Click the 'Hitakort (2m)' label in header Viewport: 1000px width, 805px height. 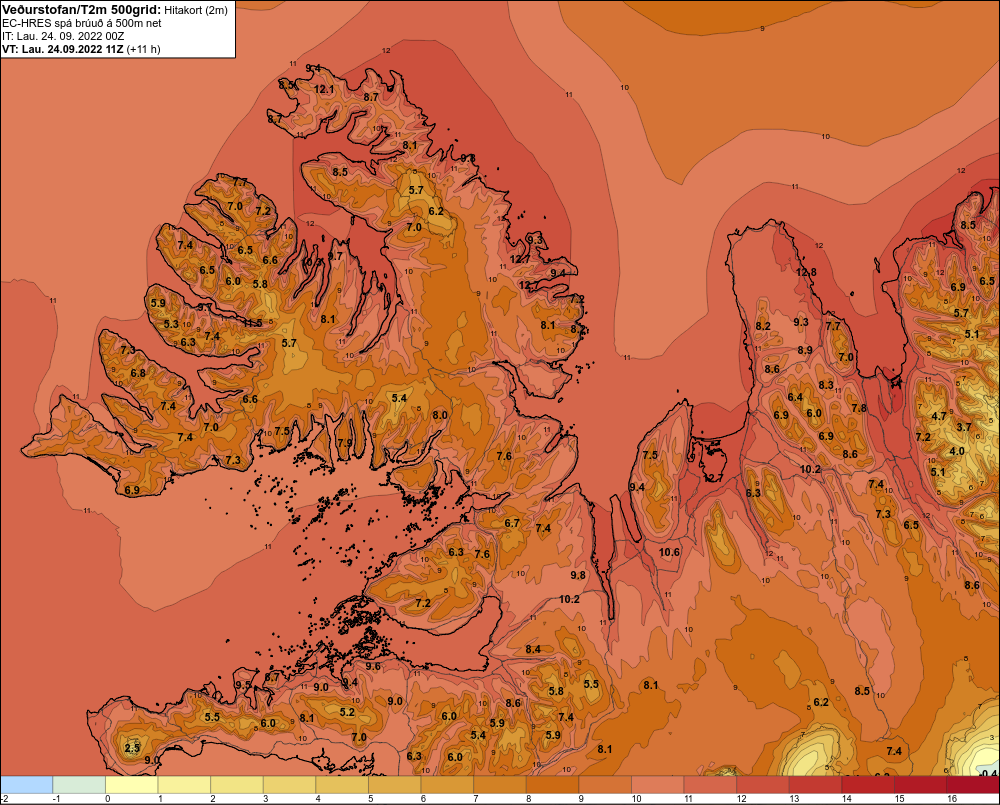pos(196,10)
